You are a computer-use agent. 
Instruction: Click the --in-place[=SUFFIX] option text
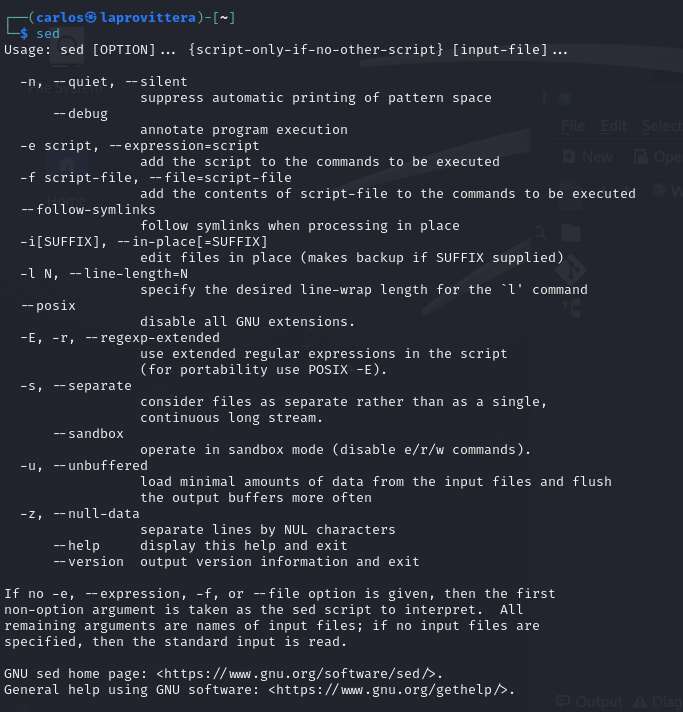(x=193, y=242)
